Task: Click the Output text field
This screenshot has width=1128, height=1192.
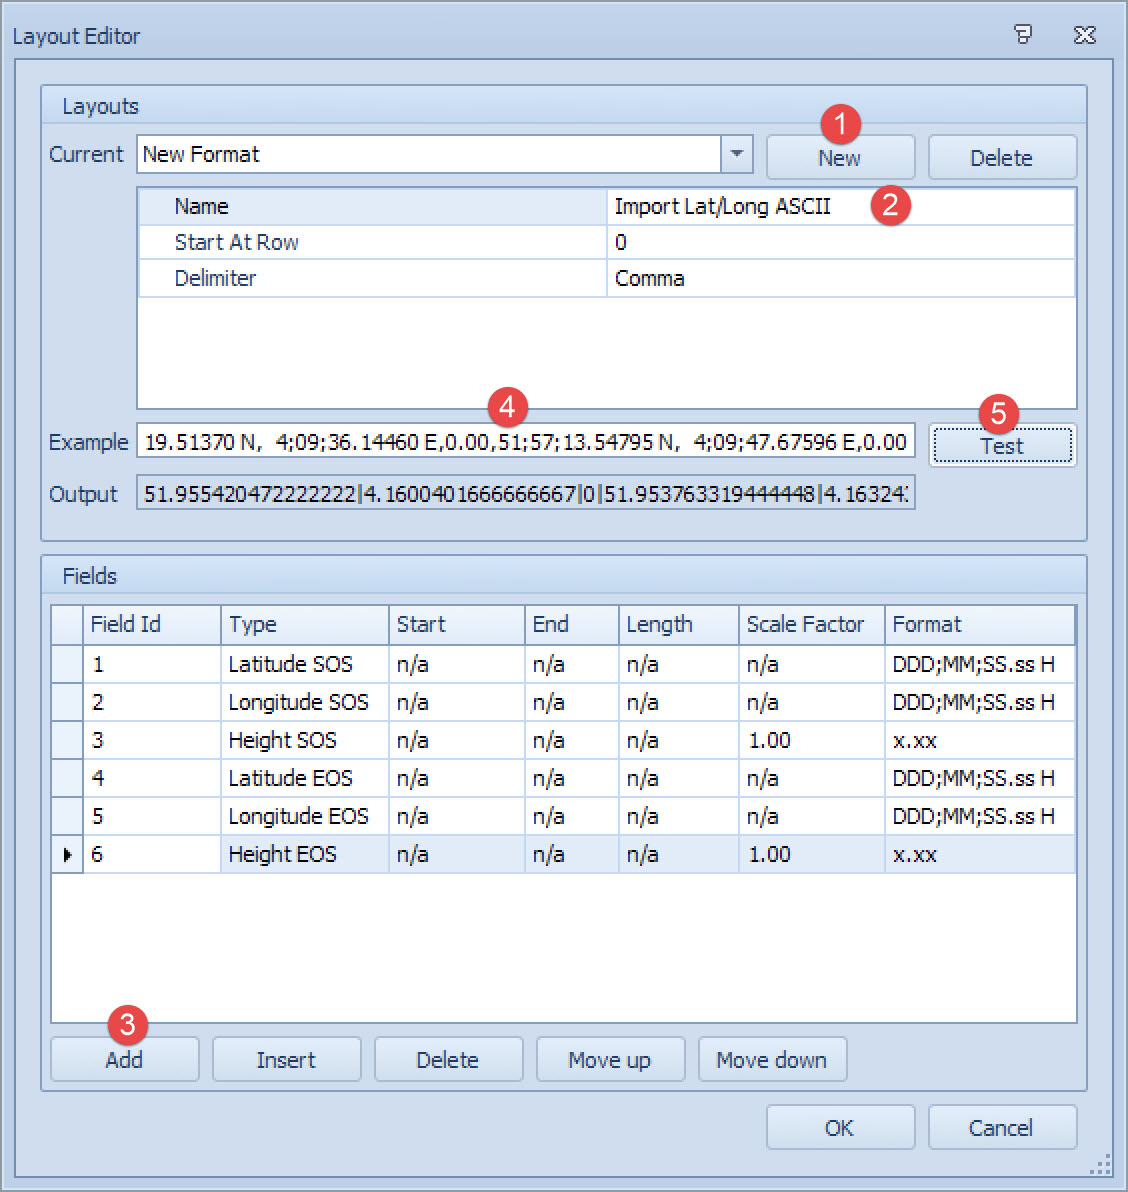Action: pos(525,494)
